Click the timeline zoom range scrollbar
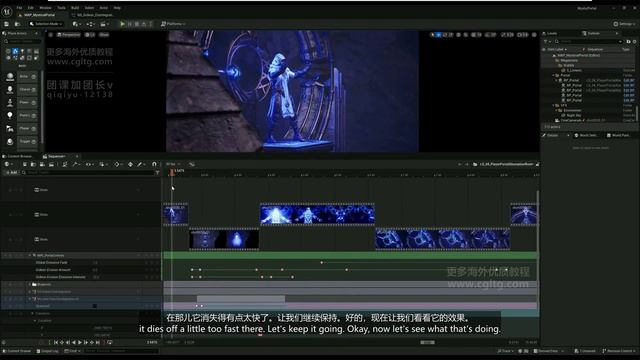 coord(427,342)
